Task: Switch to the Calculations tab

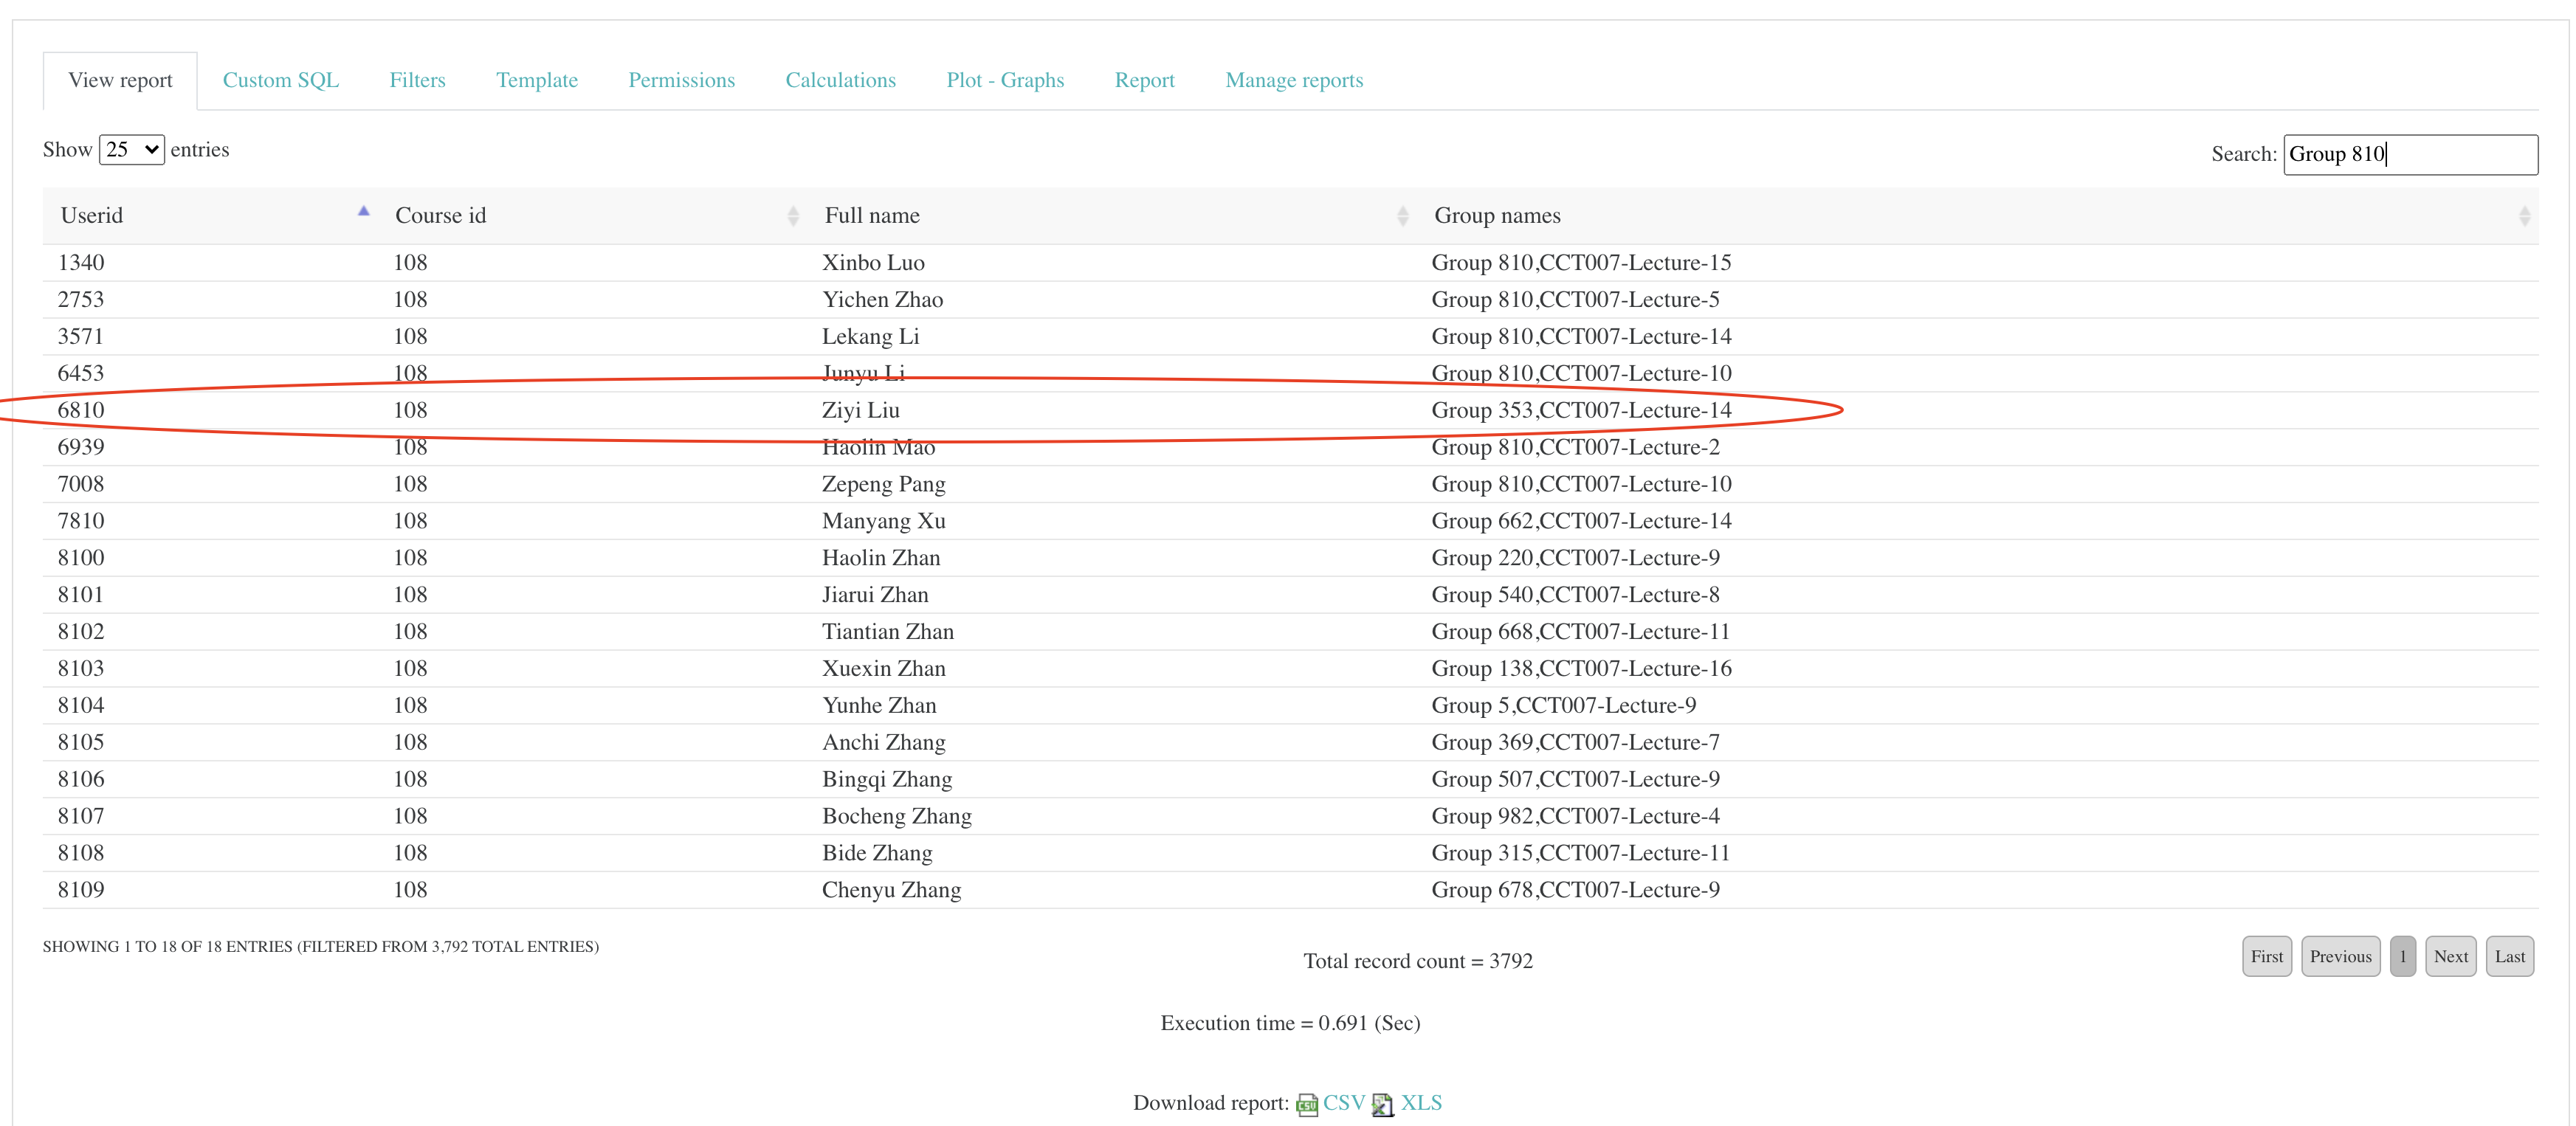Action: (840, 80)
